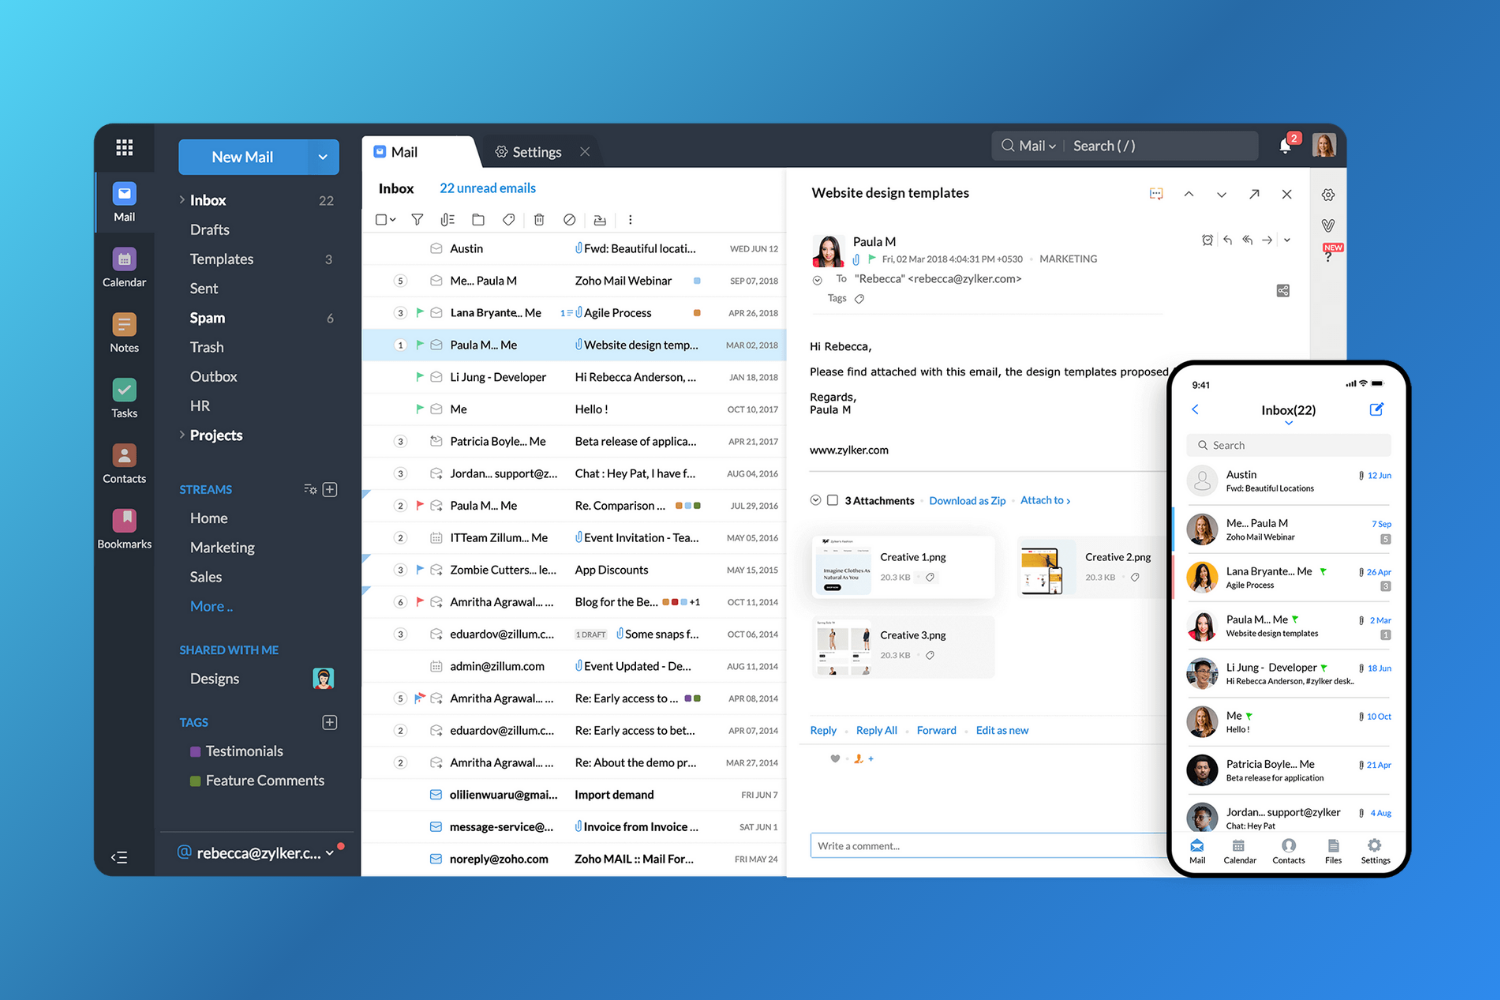Expand recipient details chevron beside To
The image size is (1500, 1000).
pos(817,281)
